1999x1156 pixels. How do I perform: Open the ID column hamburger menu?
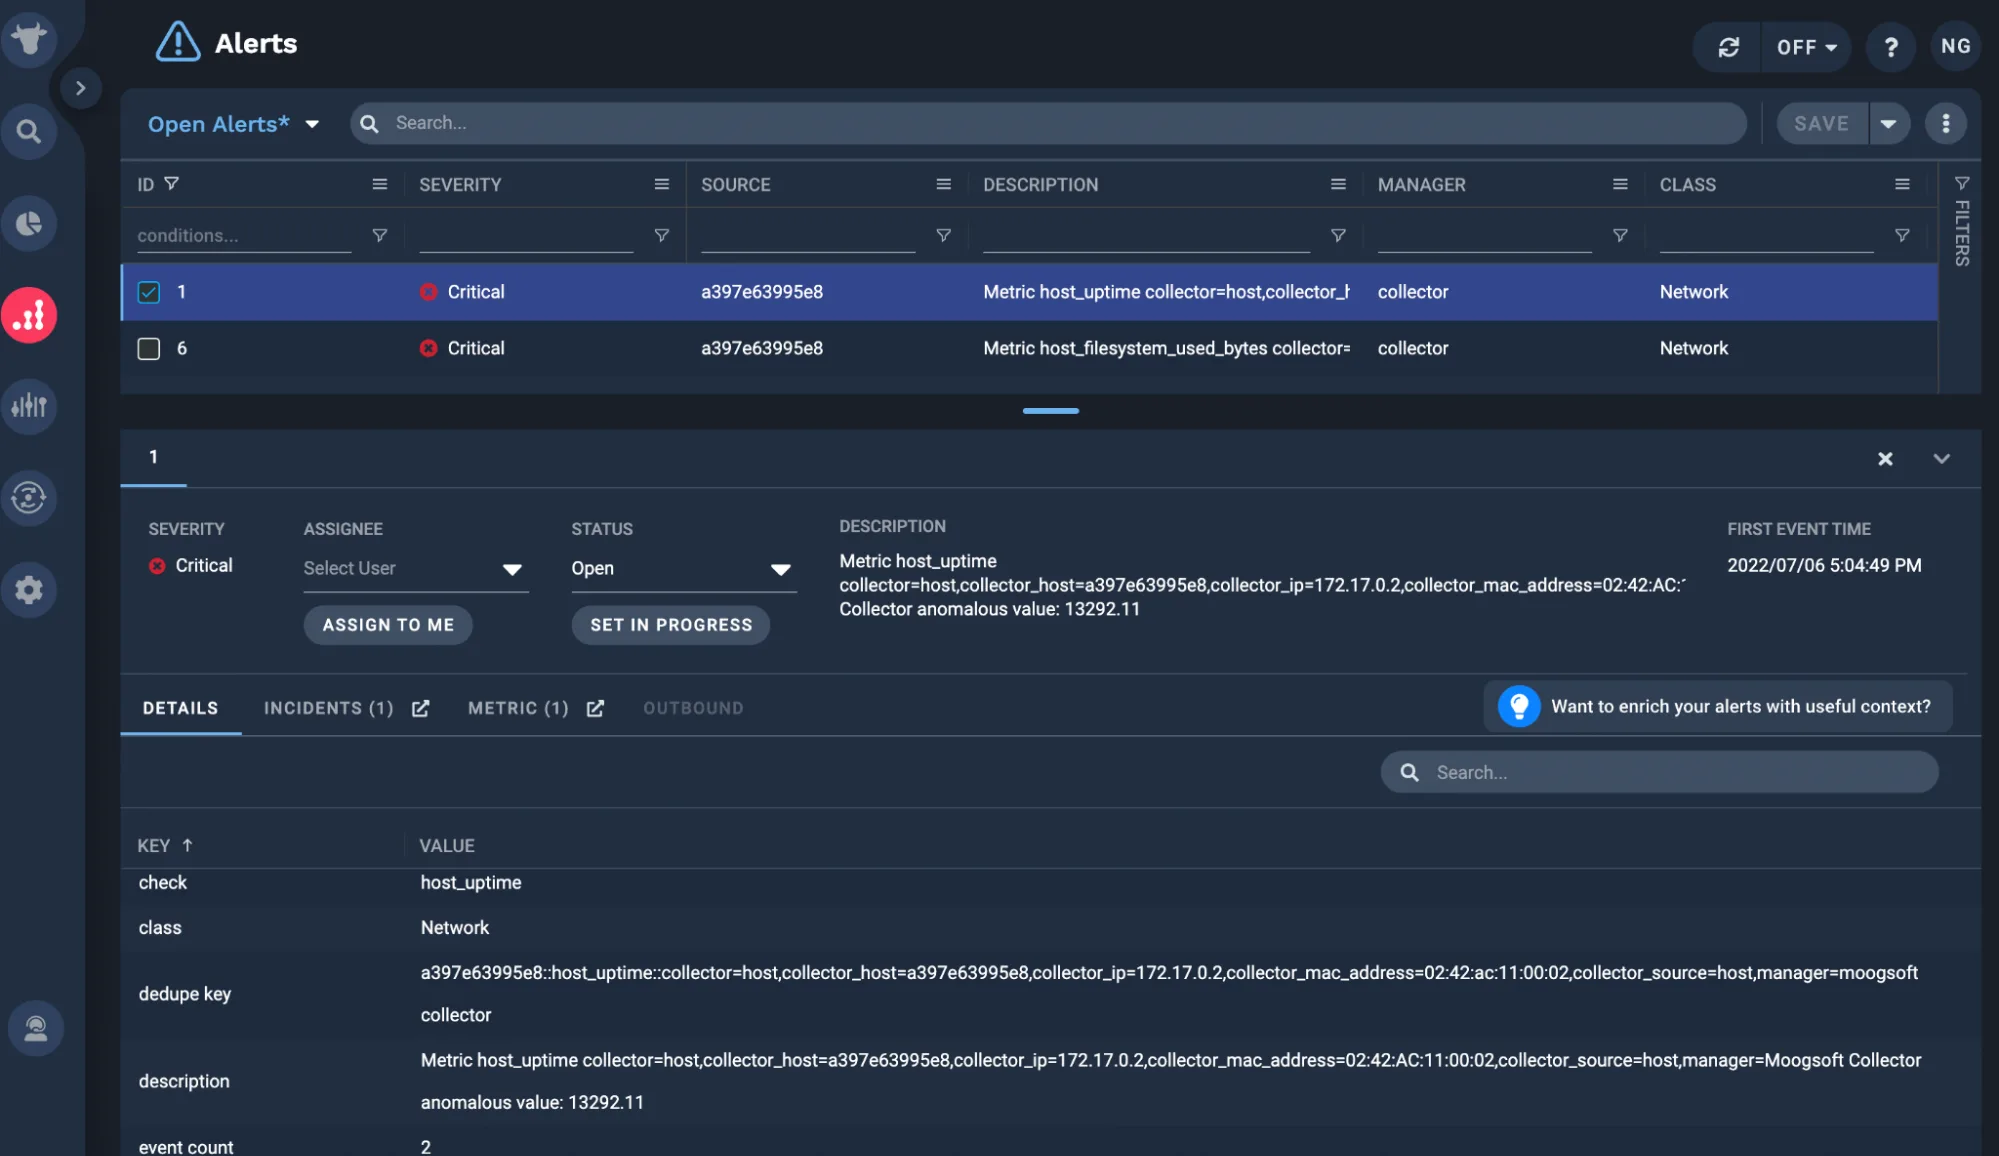tap(380, 184)
